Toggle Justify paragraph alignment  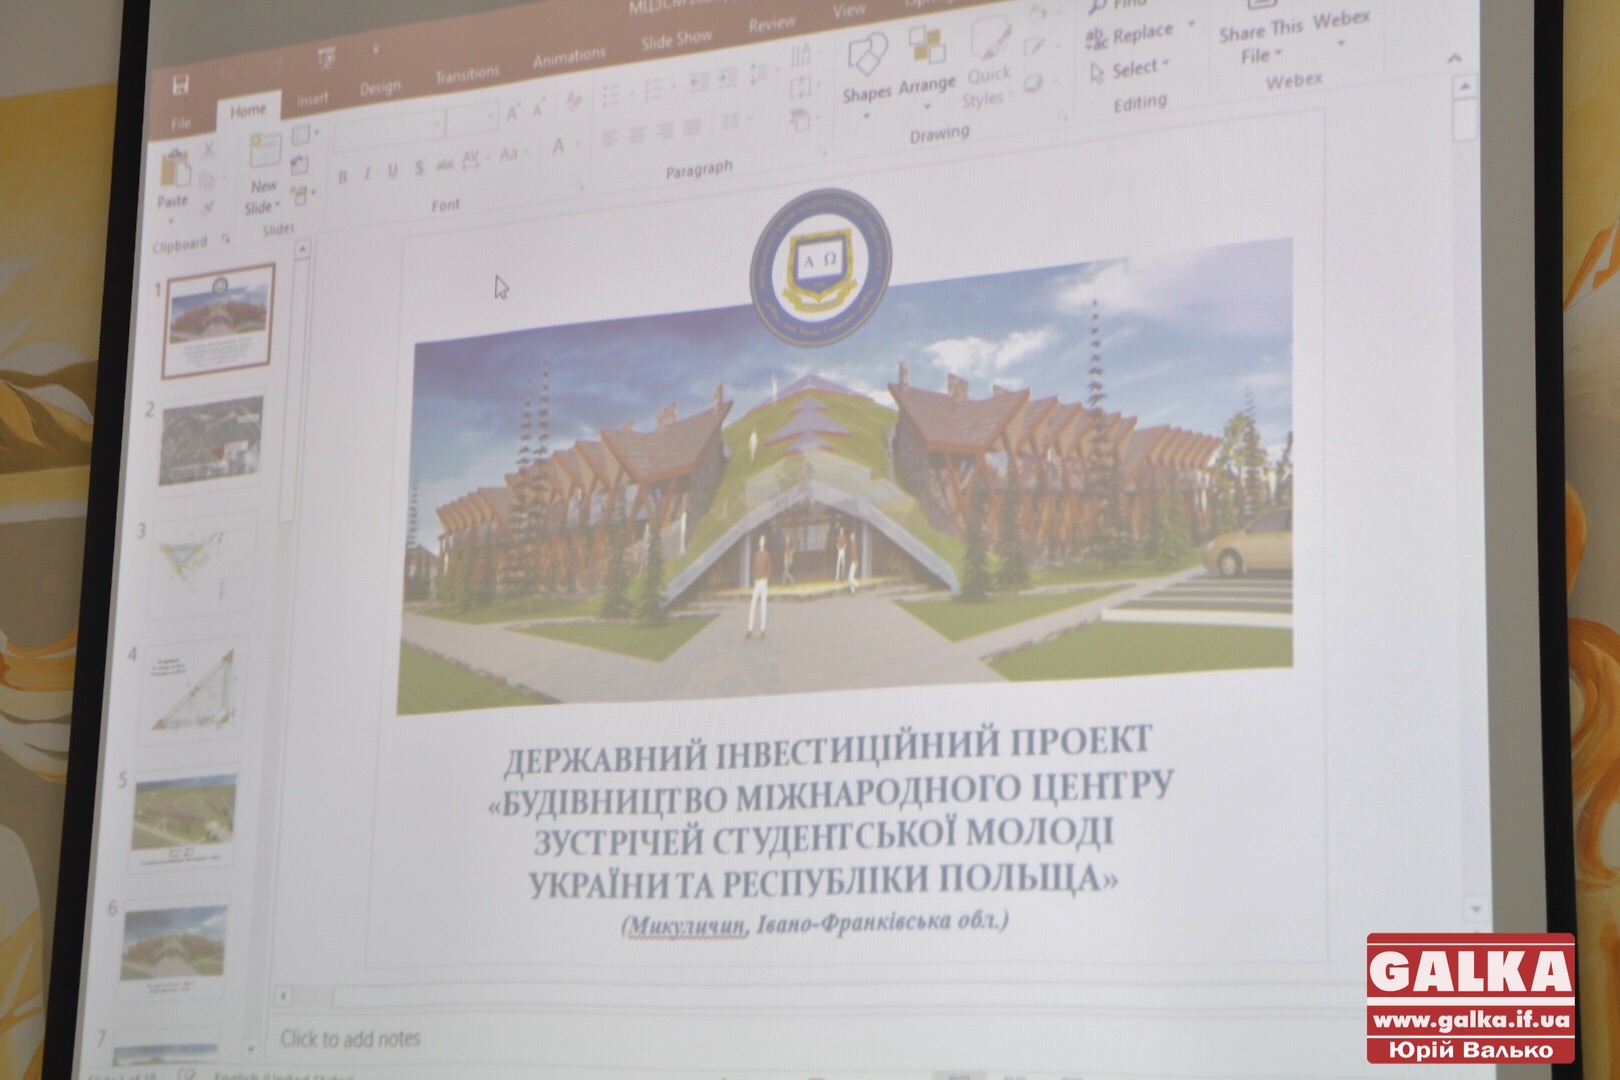coord(692,128)
